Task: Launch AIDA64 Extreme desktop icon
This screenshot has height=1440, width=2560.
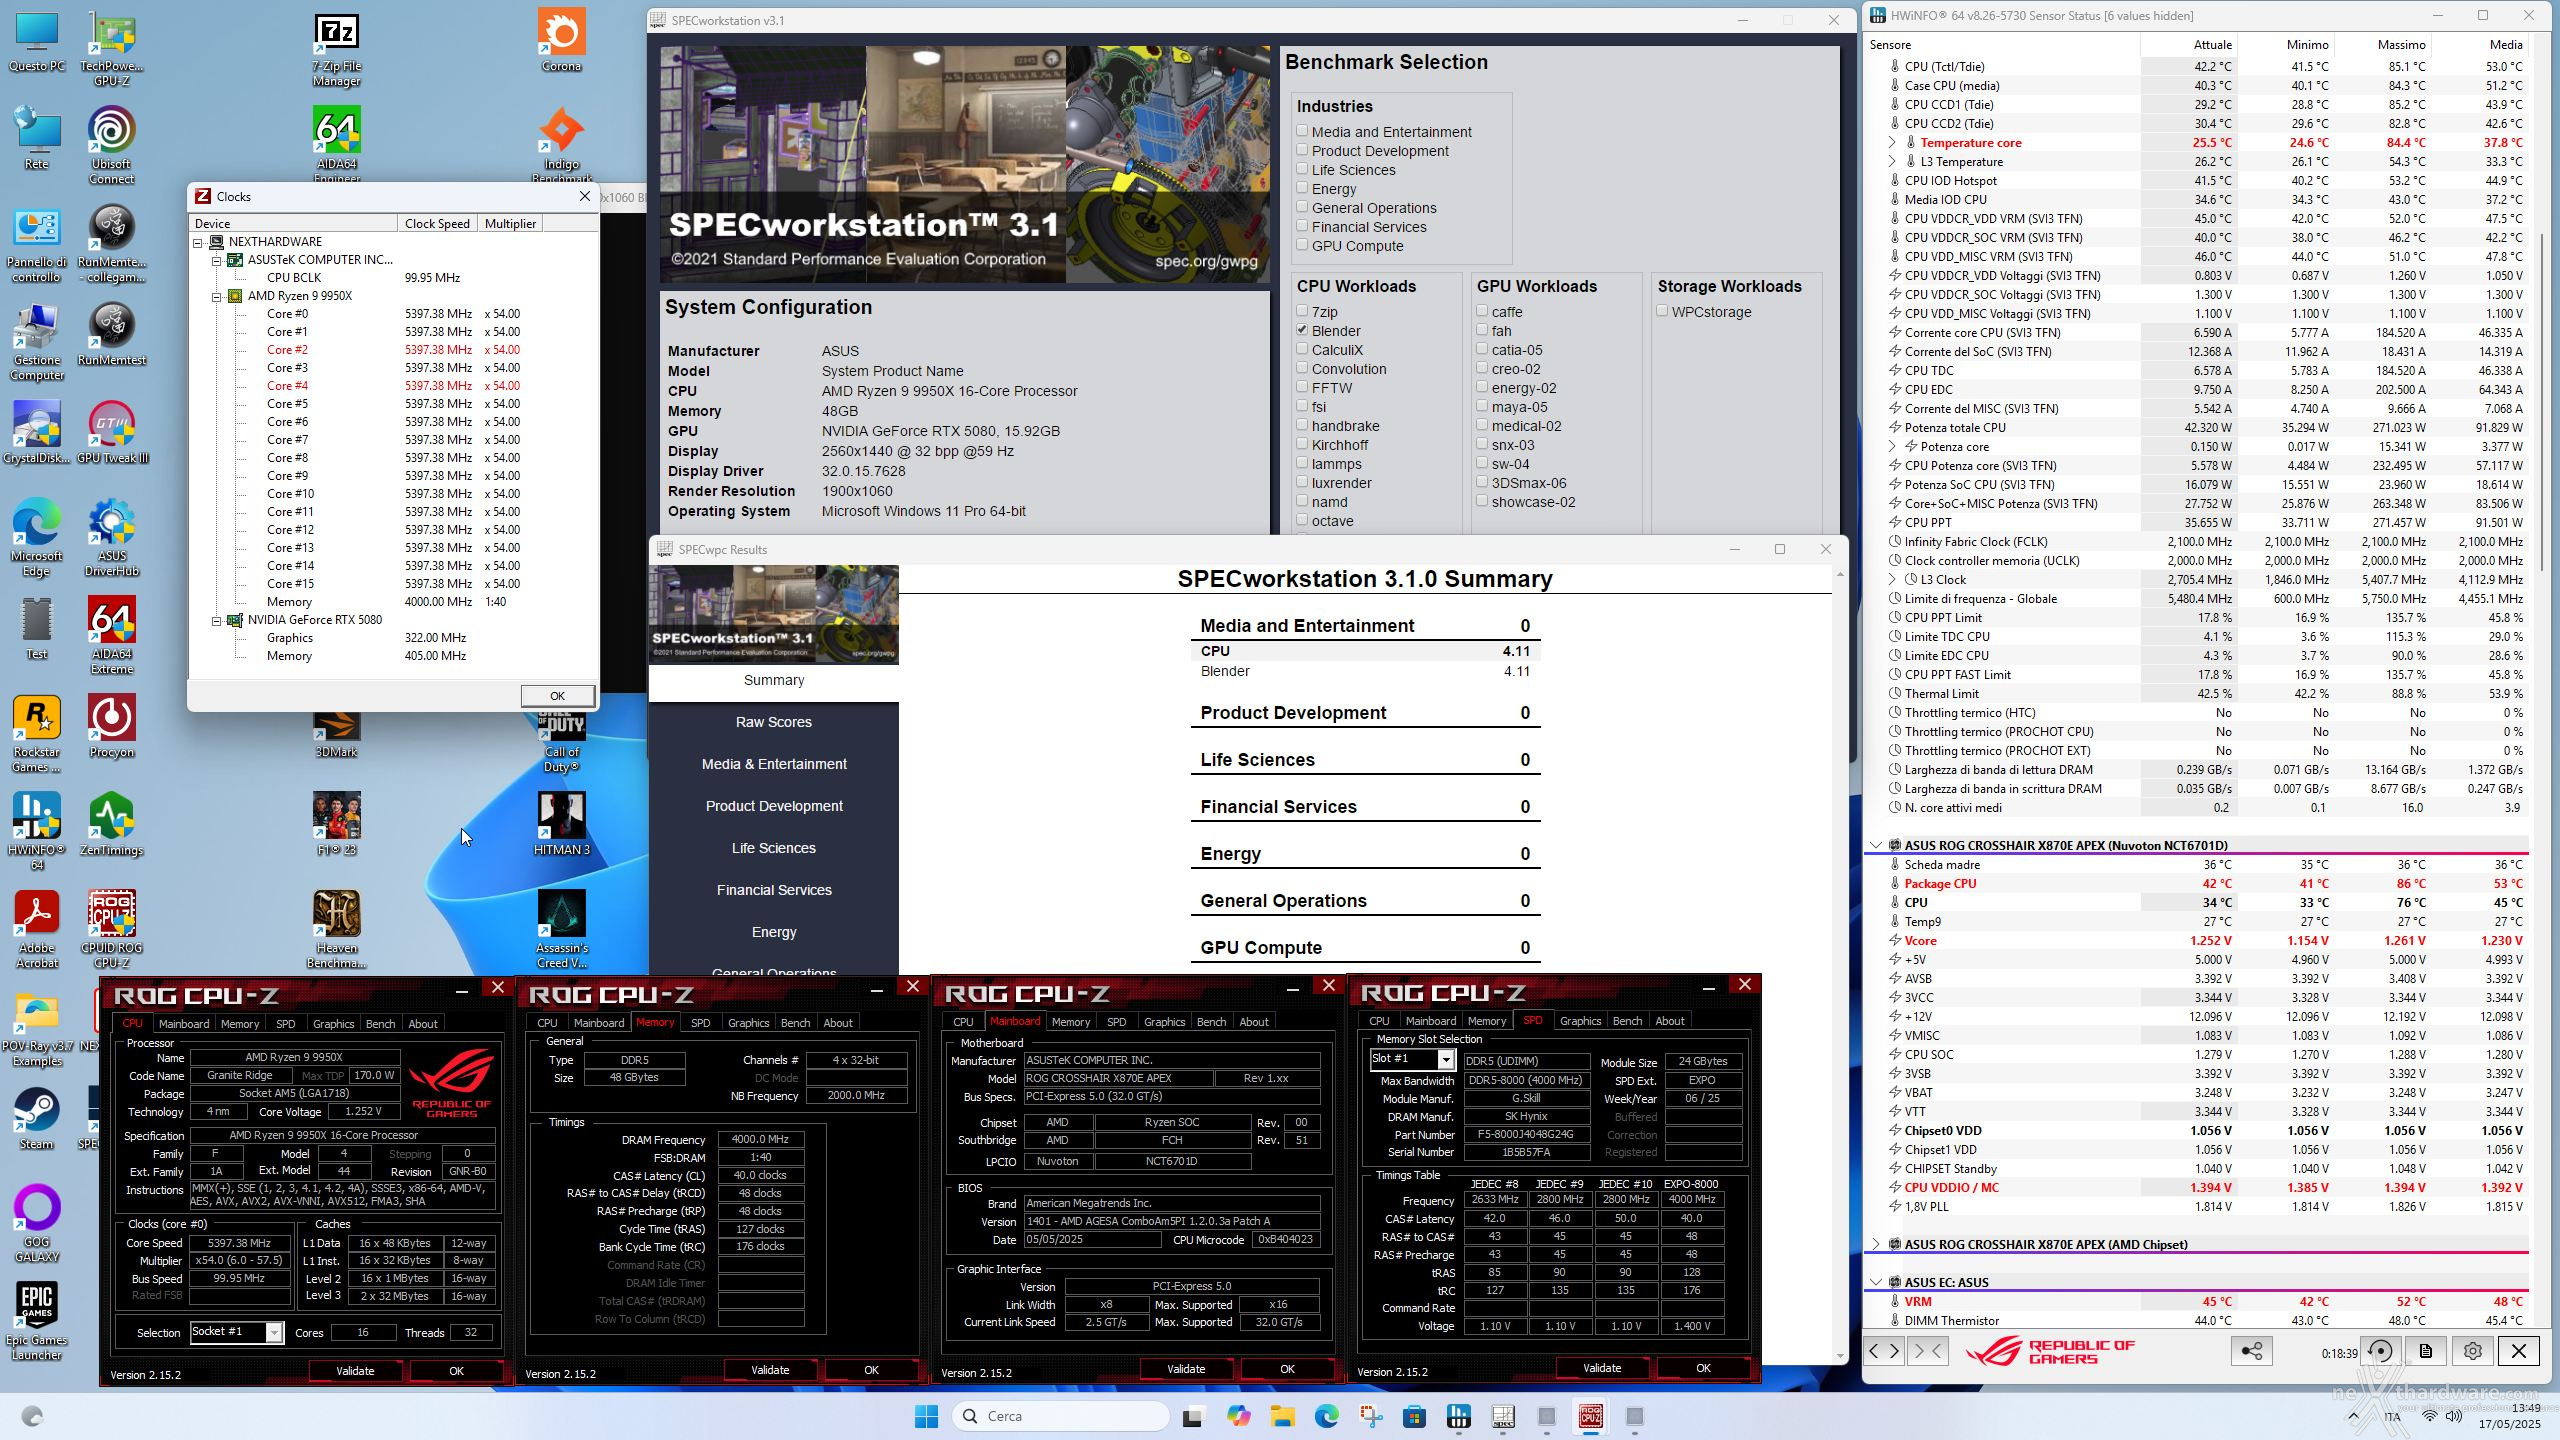Action: click(111, 636)
